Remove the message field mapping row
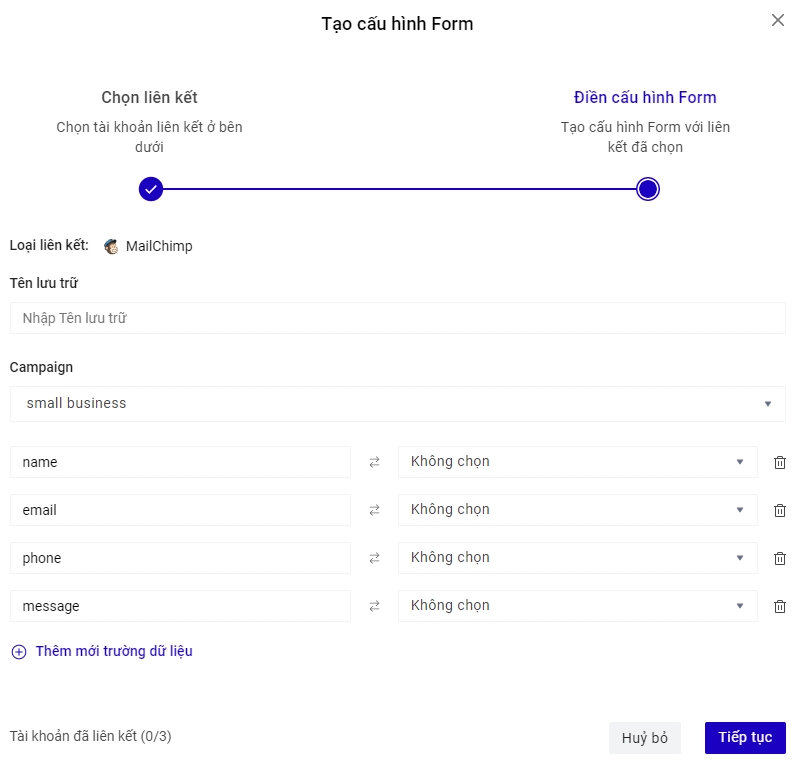 click(x=780, y=606)
